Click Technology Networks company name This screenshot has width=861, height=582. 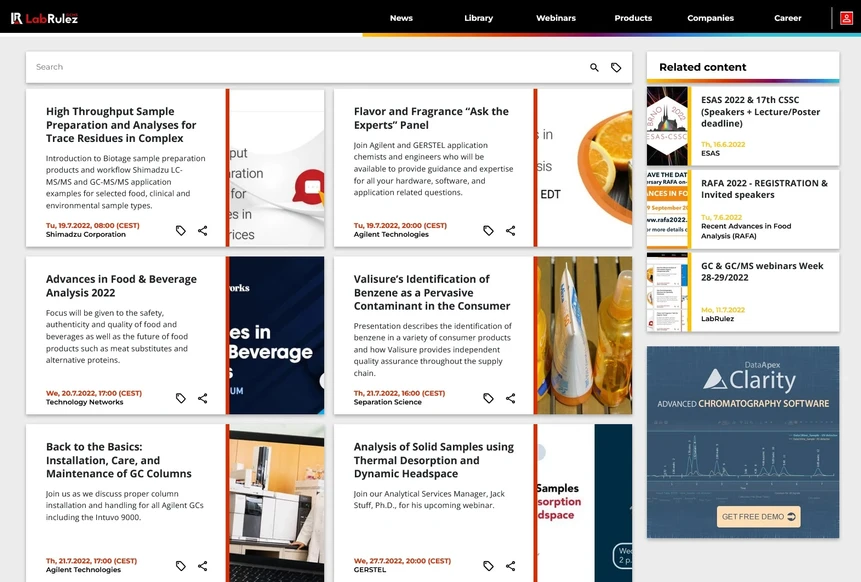(85, 402)
